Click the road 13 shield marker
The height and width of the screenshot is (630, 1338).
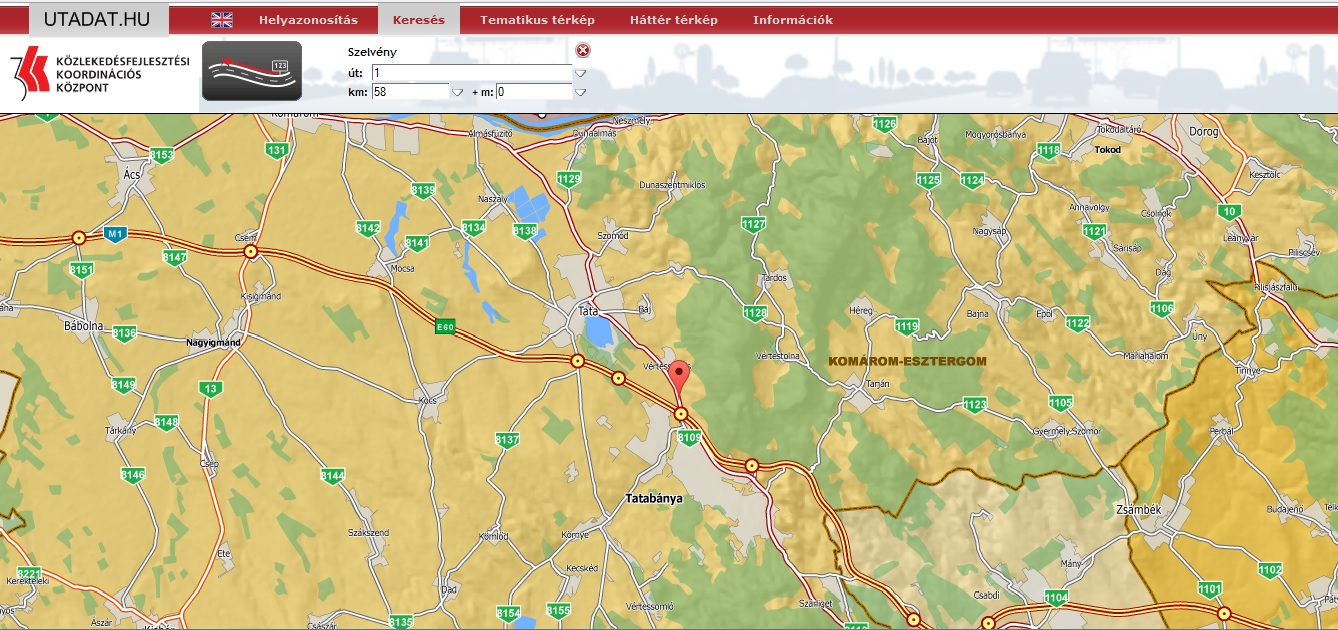tap(210, 389)
